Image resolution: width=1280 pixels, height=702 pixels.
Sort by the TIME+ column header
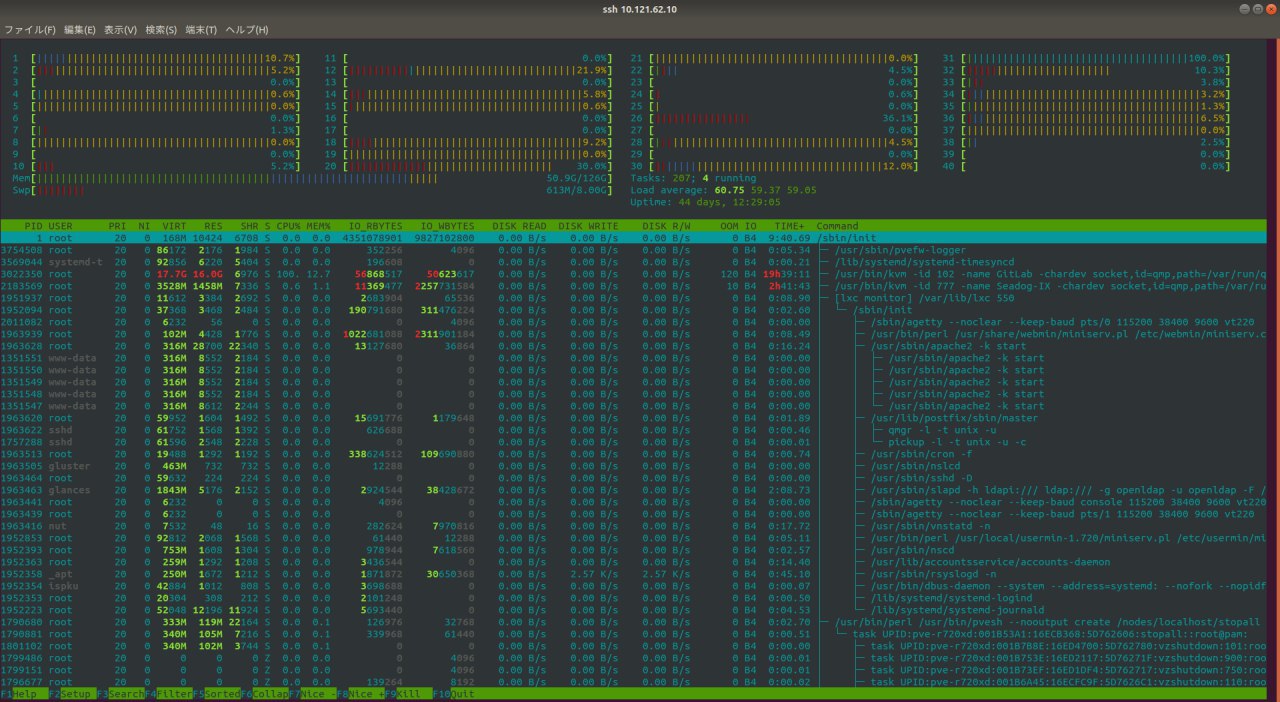click(789, 226)
